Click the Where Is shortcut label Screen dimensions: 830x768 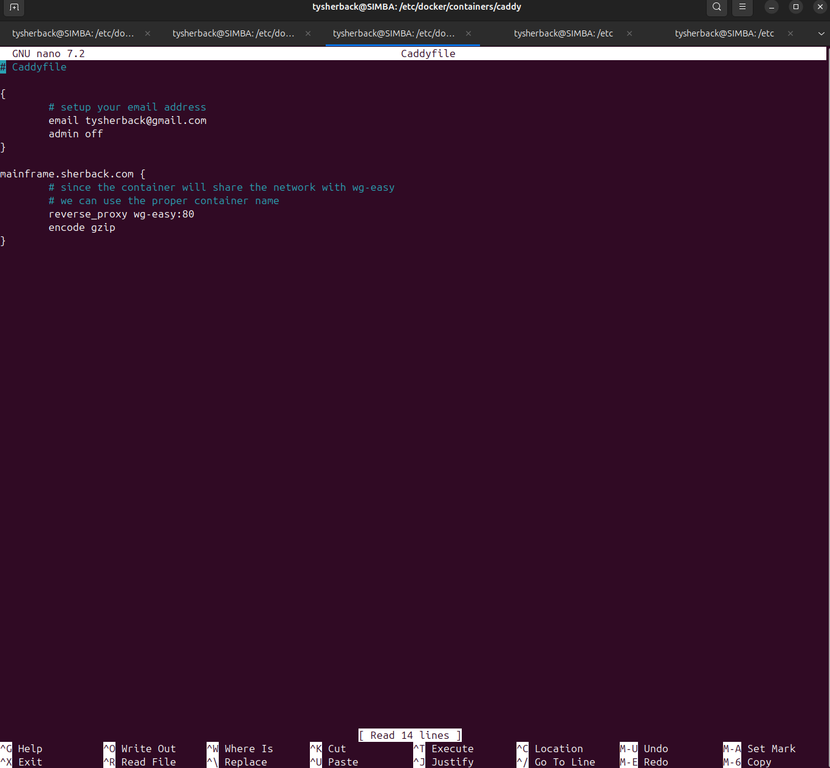pos(249,748)
